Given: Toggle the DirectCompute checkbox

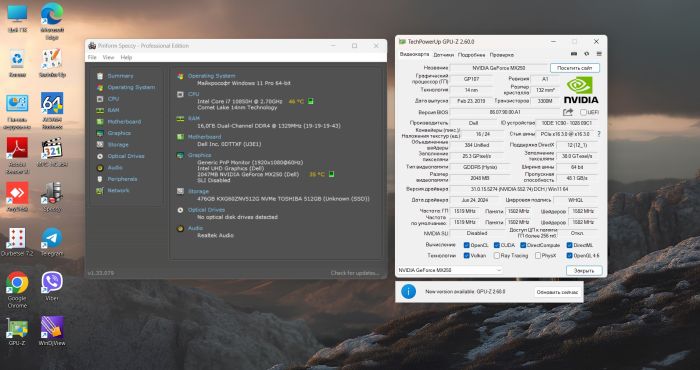Looking at the screenshot, I should [523, 245].
